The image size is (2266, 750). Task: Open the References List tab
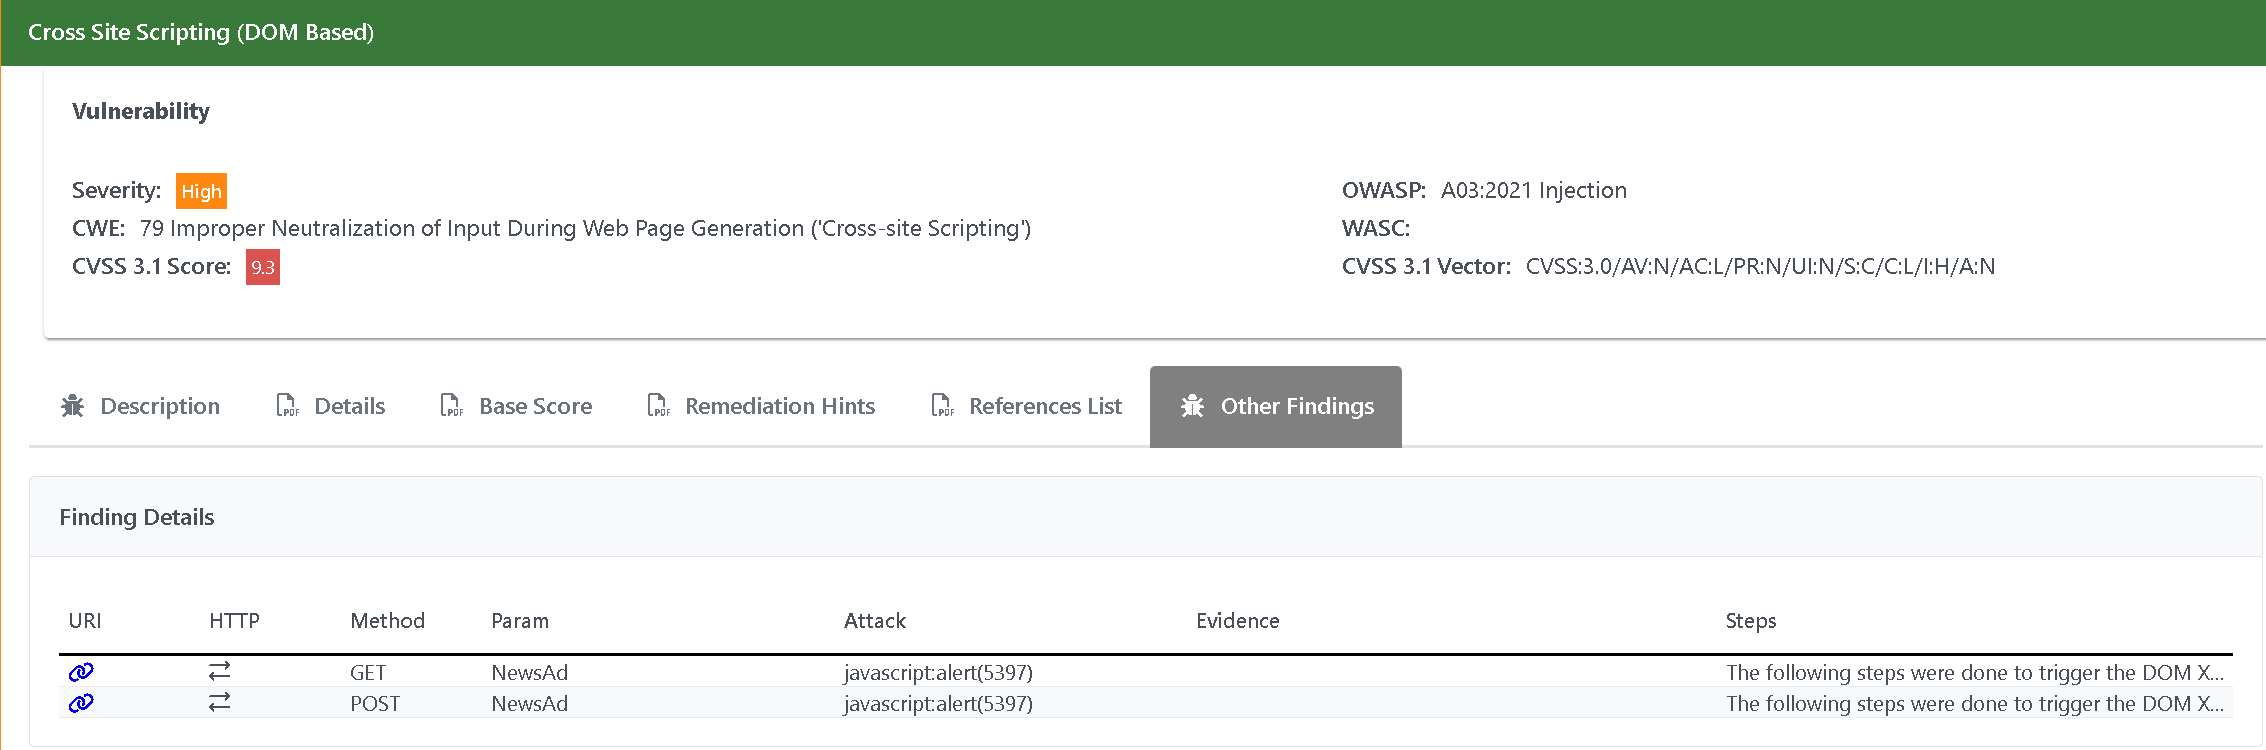click(x=1045, y=406)
